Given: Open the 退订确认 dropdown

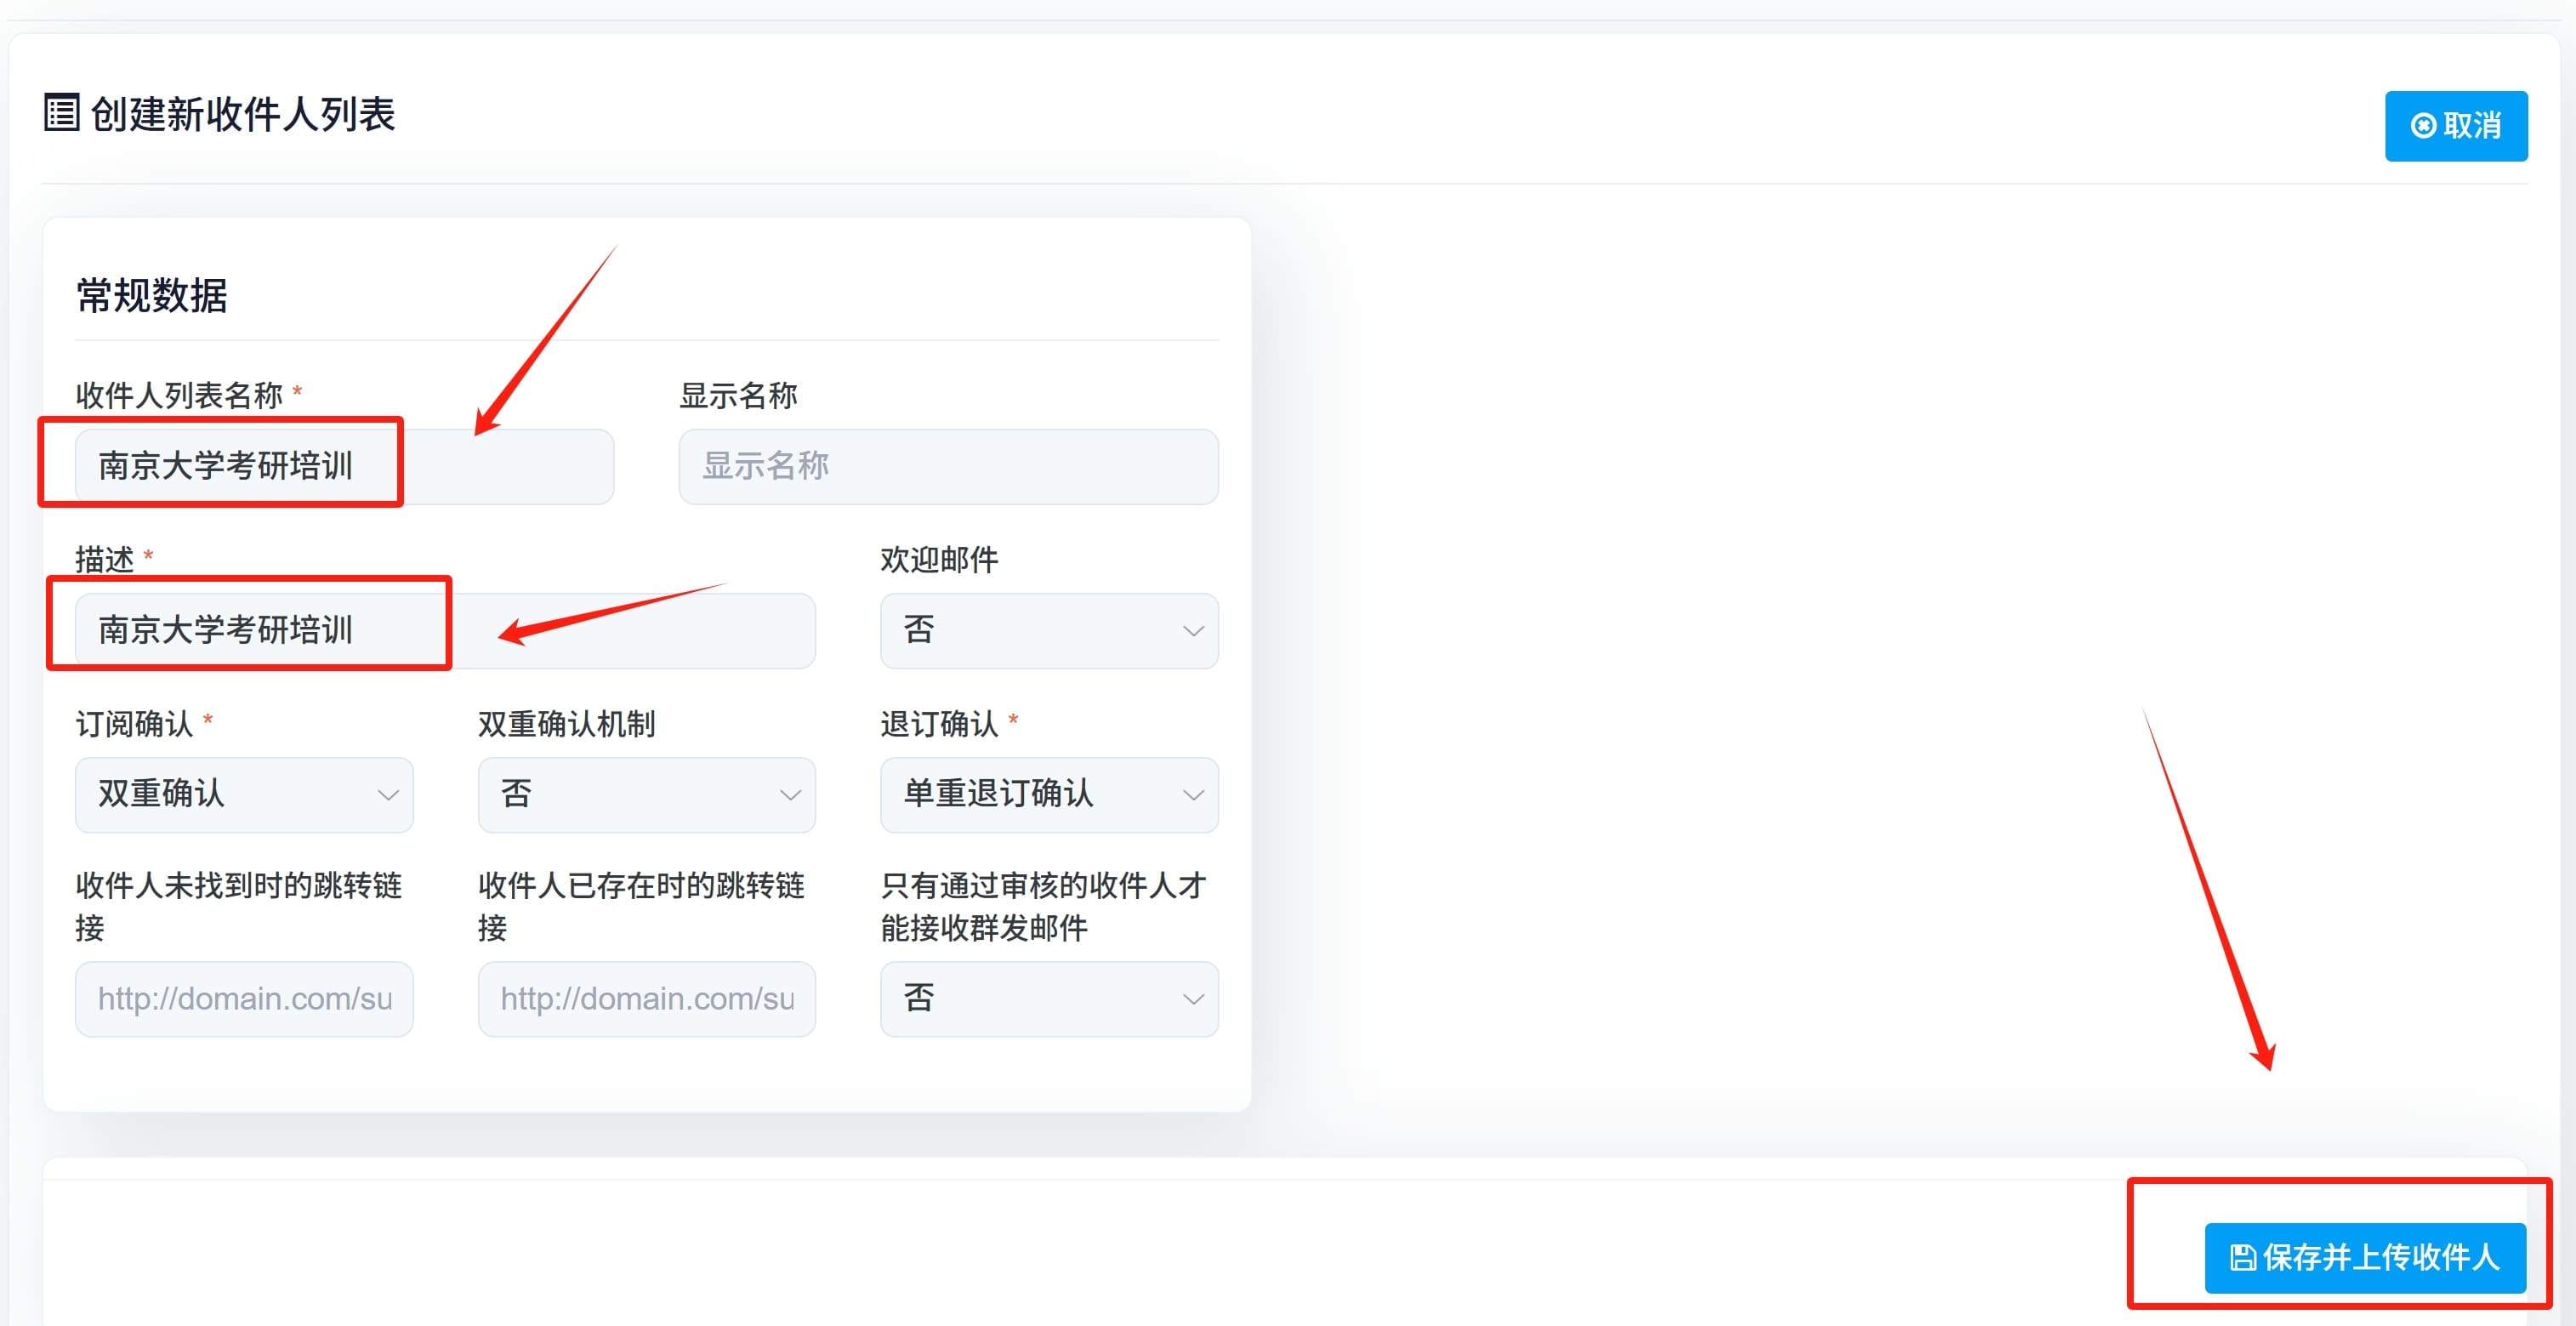Looking at the screenshot, I should click(1049, 794).
